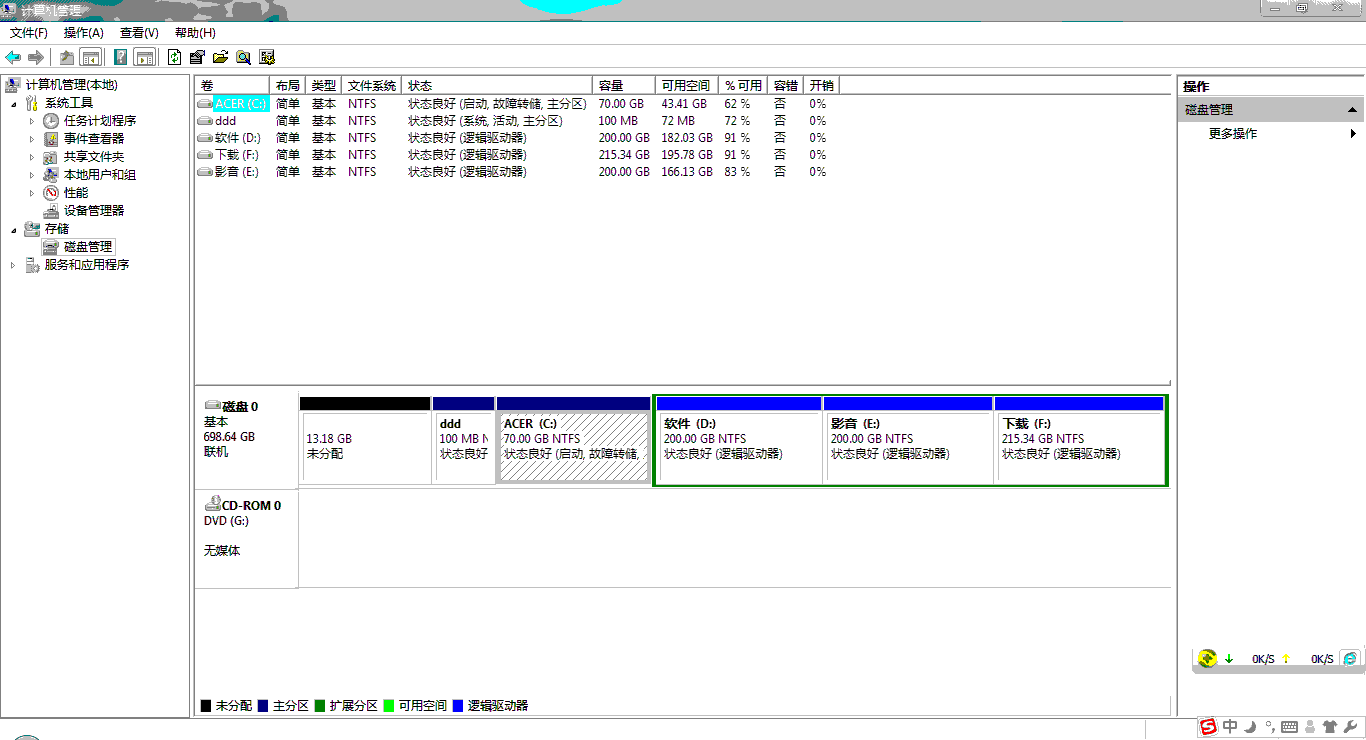
Task: Click the moon half-width toggle on IME bar
Action: (x=1250, y=727)
